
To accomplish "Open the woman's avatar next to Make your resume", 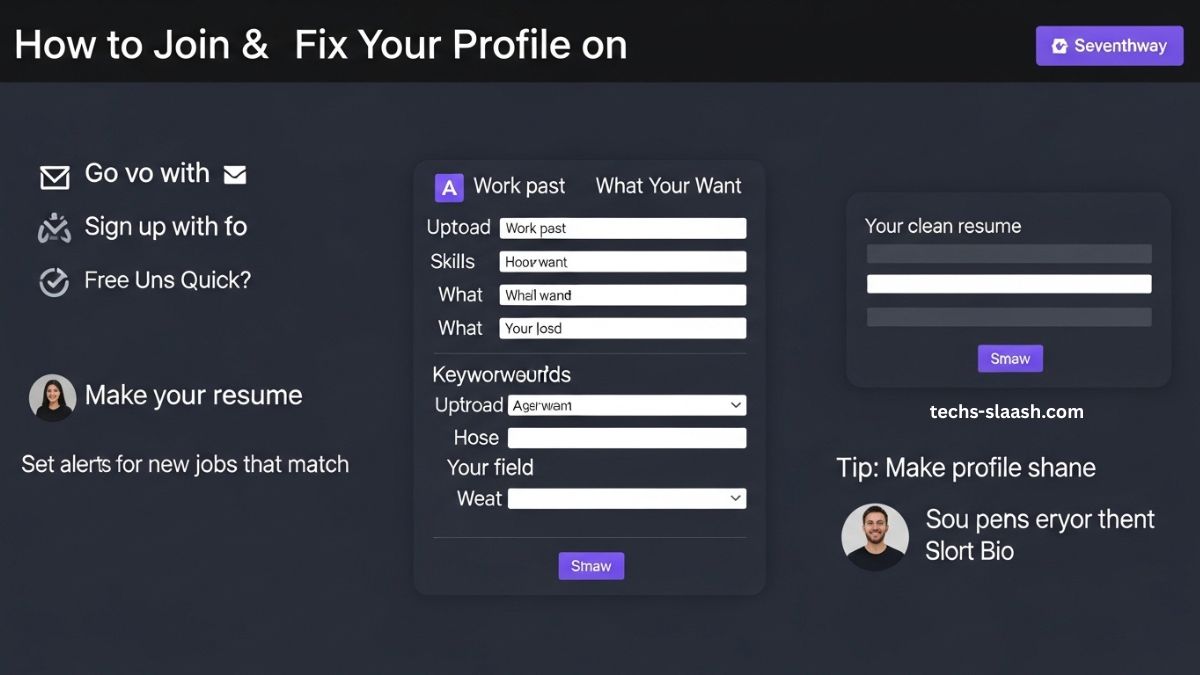I will [52, 396].
